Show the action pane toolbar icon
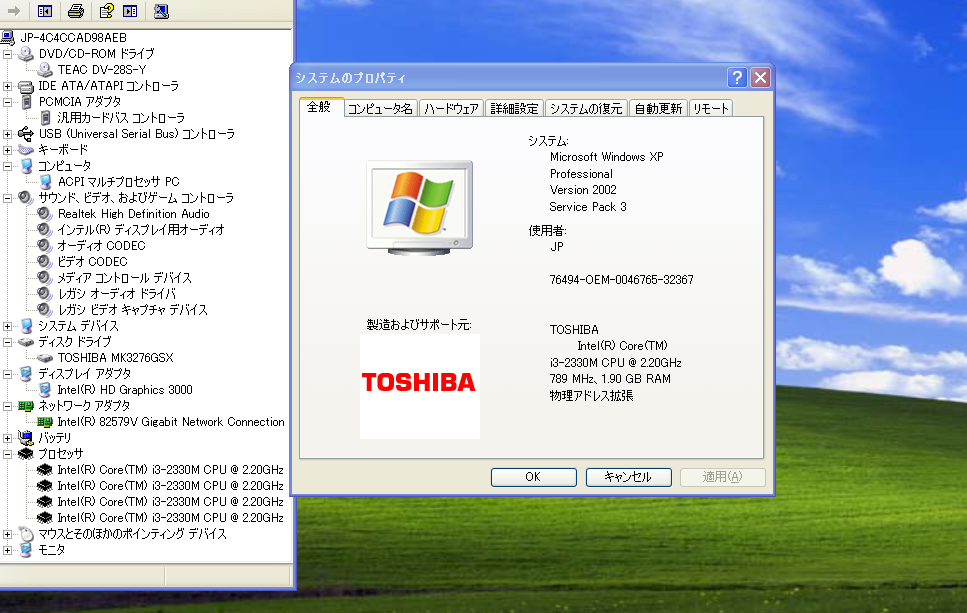The image size is (967, 613). pos(130,11)
